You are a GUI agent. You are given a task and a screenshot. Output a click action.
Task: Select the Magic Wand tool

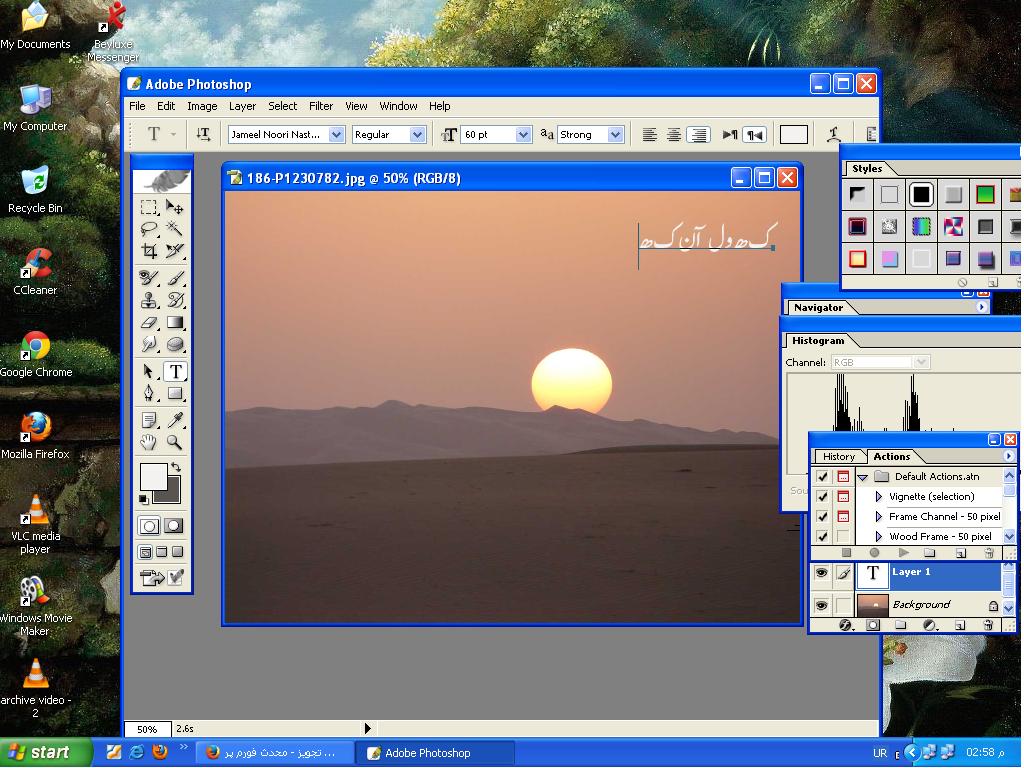tap(174, 228)
